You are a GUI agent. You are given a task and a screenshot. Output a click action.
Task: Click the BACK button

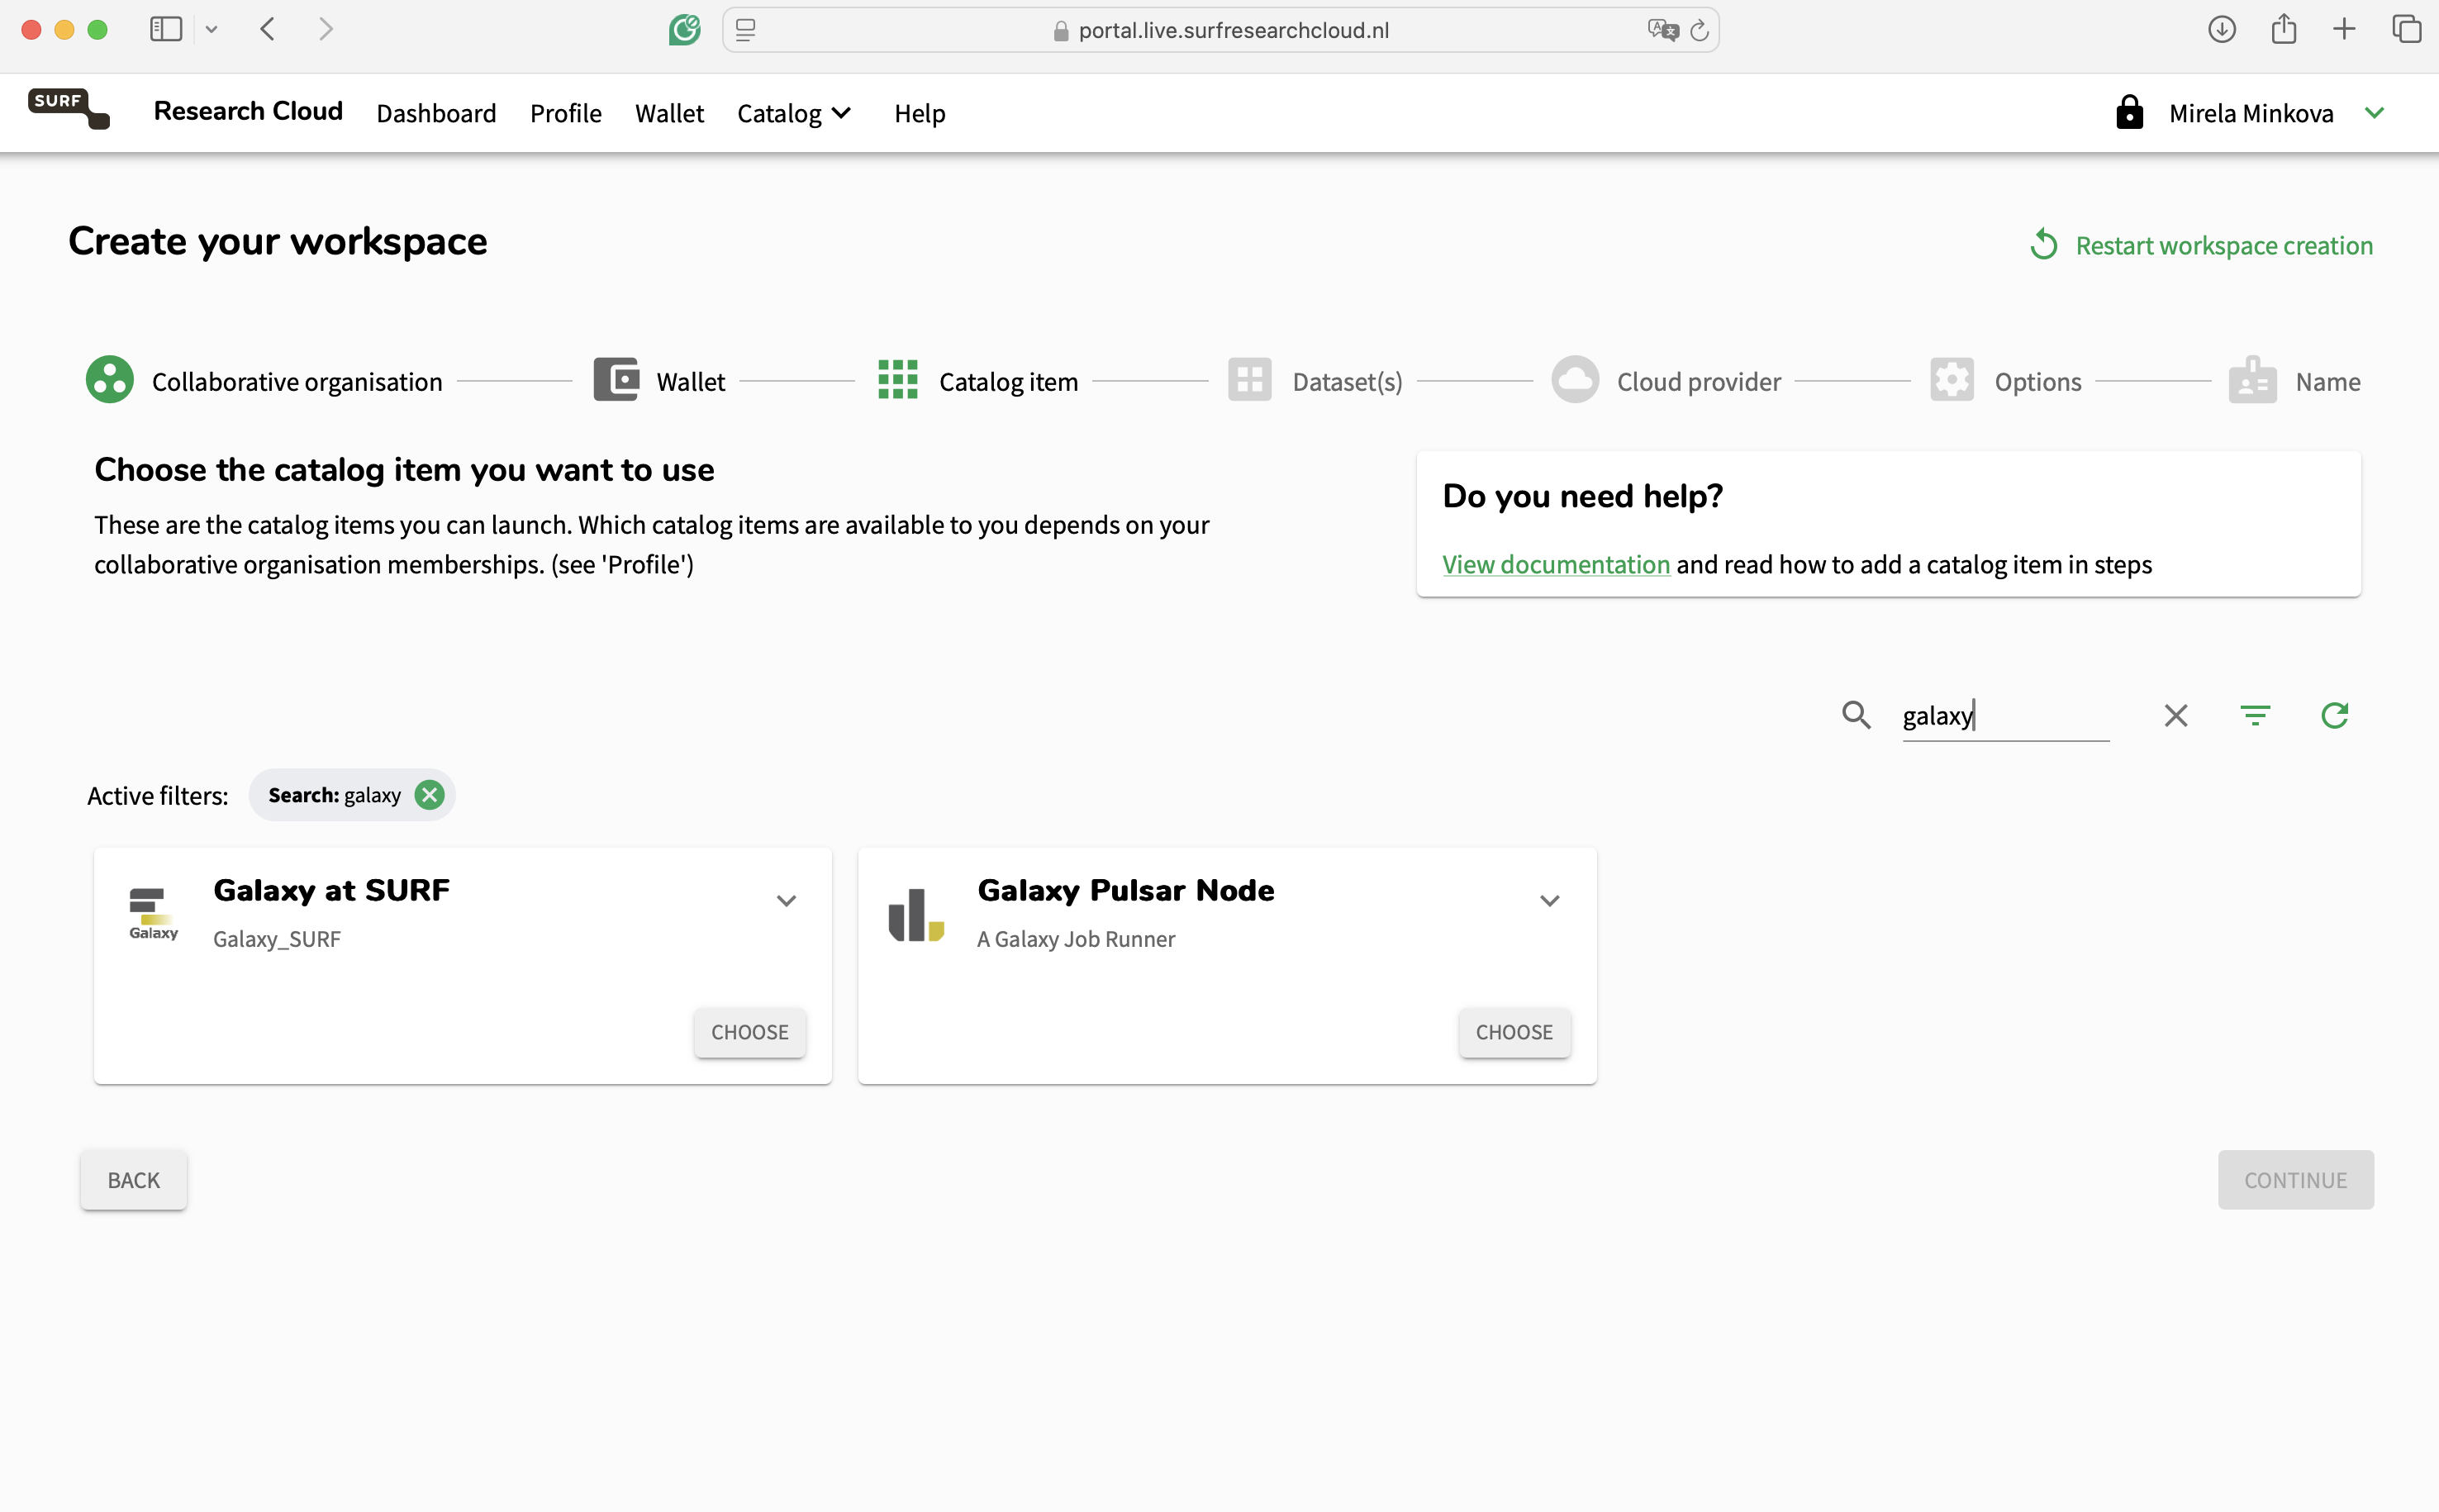[134, 1180]
